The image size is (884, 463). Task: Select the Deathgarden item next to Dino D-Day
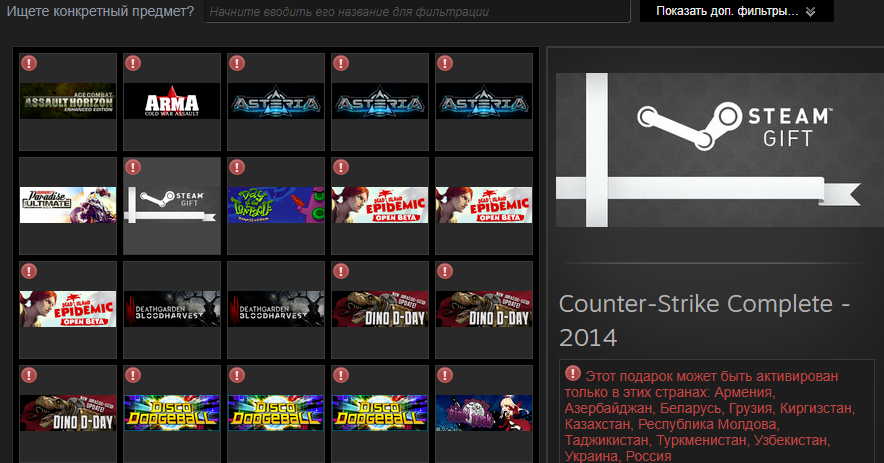point(276,310)
